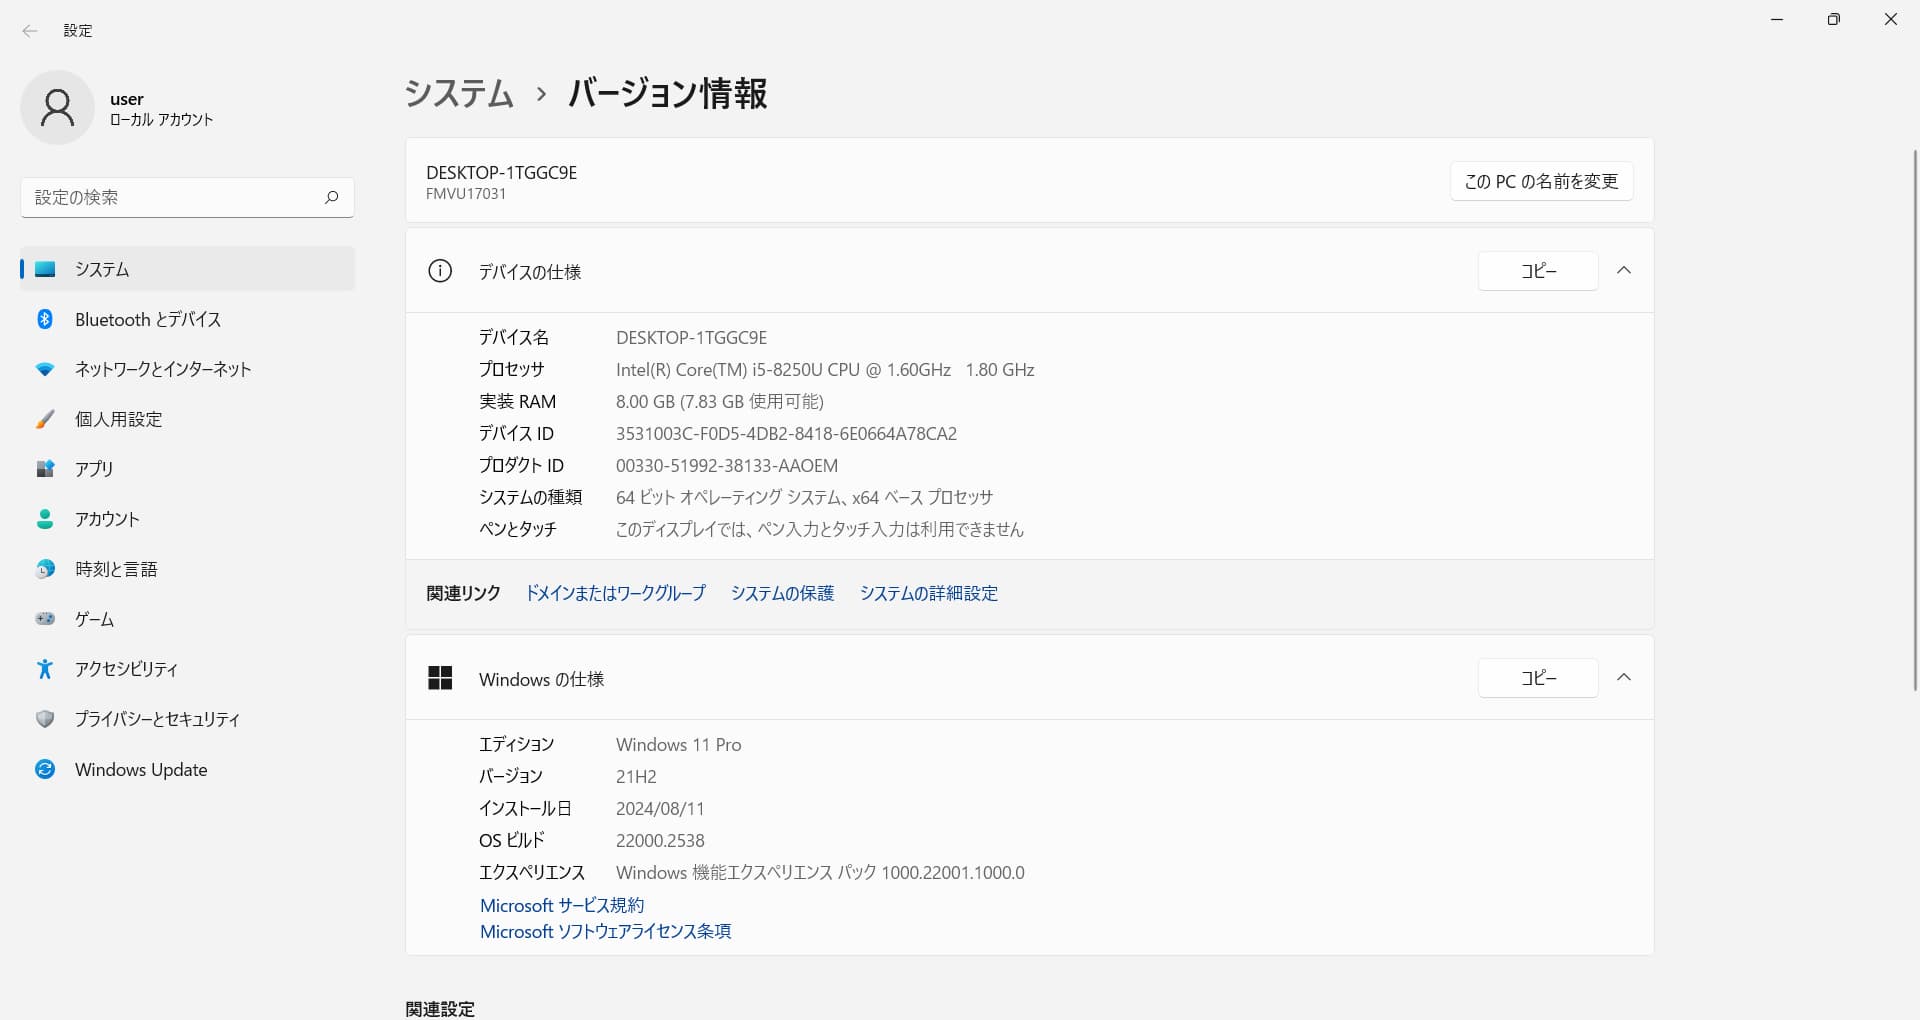Click the model text FMVU17031
Viewport: 1920px width, 1020px height.
click(466, 194)
